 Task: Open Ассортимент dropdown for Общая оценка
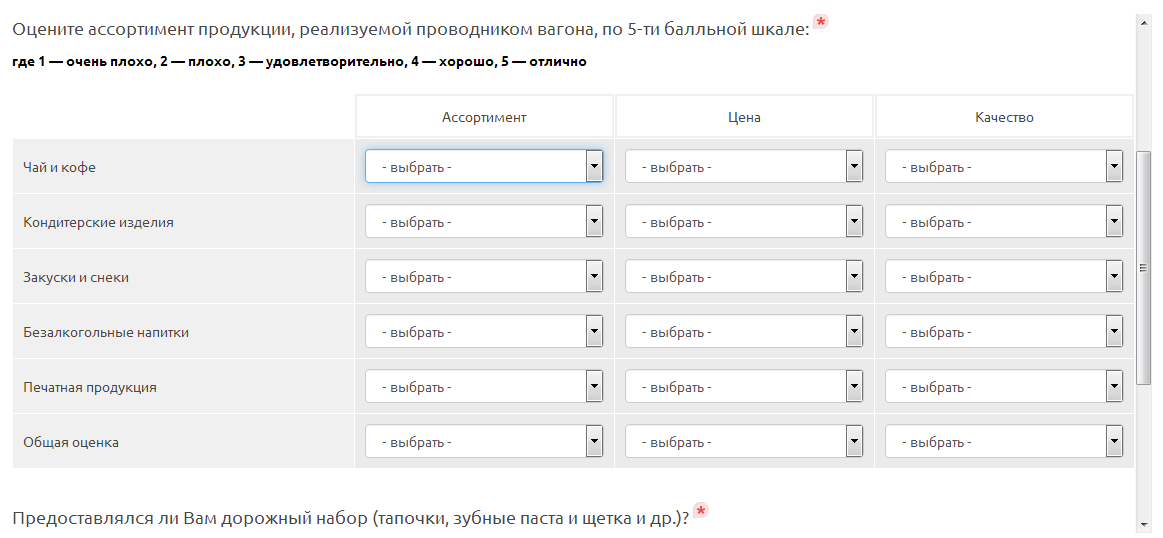484,441
